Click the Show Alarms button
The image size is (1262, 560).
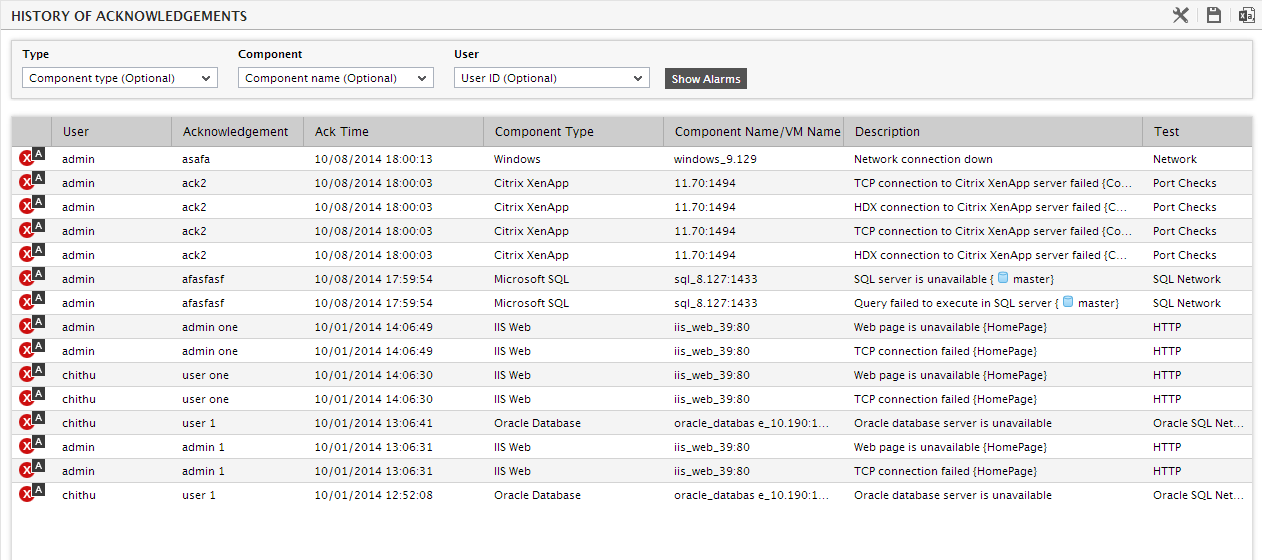coord(706,79)
